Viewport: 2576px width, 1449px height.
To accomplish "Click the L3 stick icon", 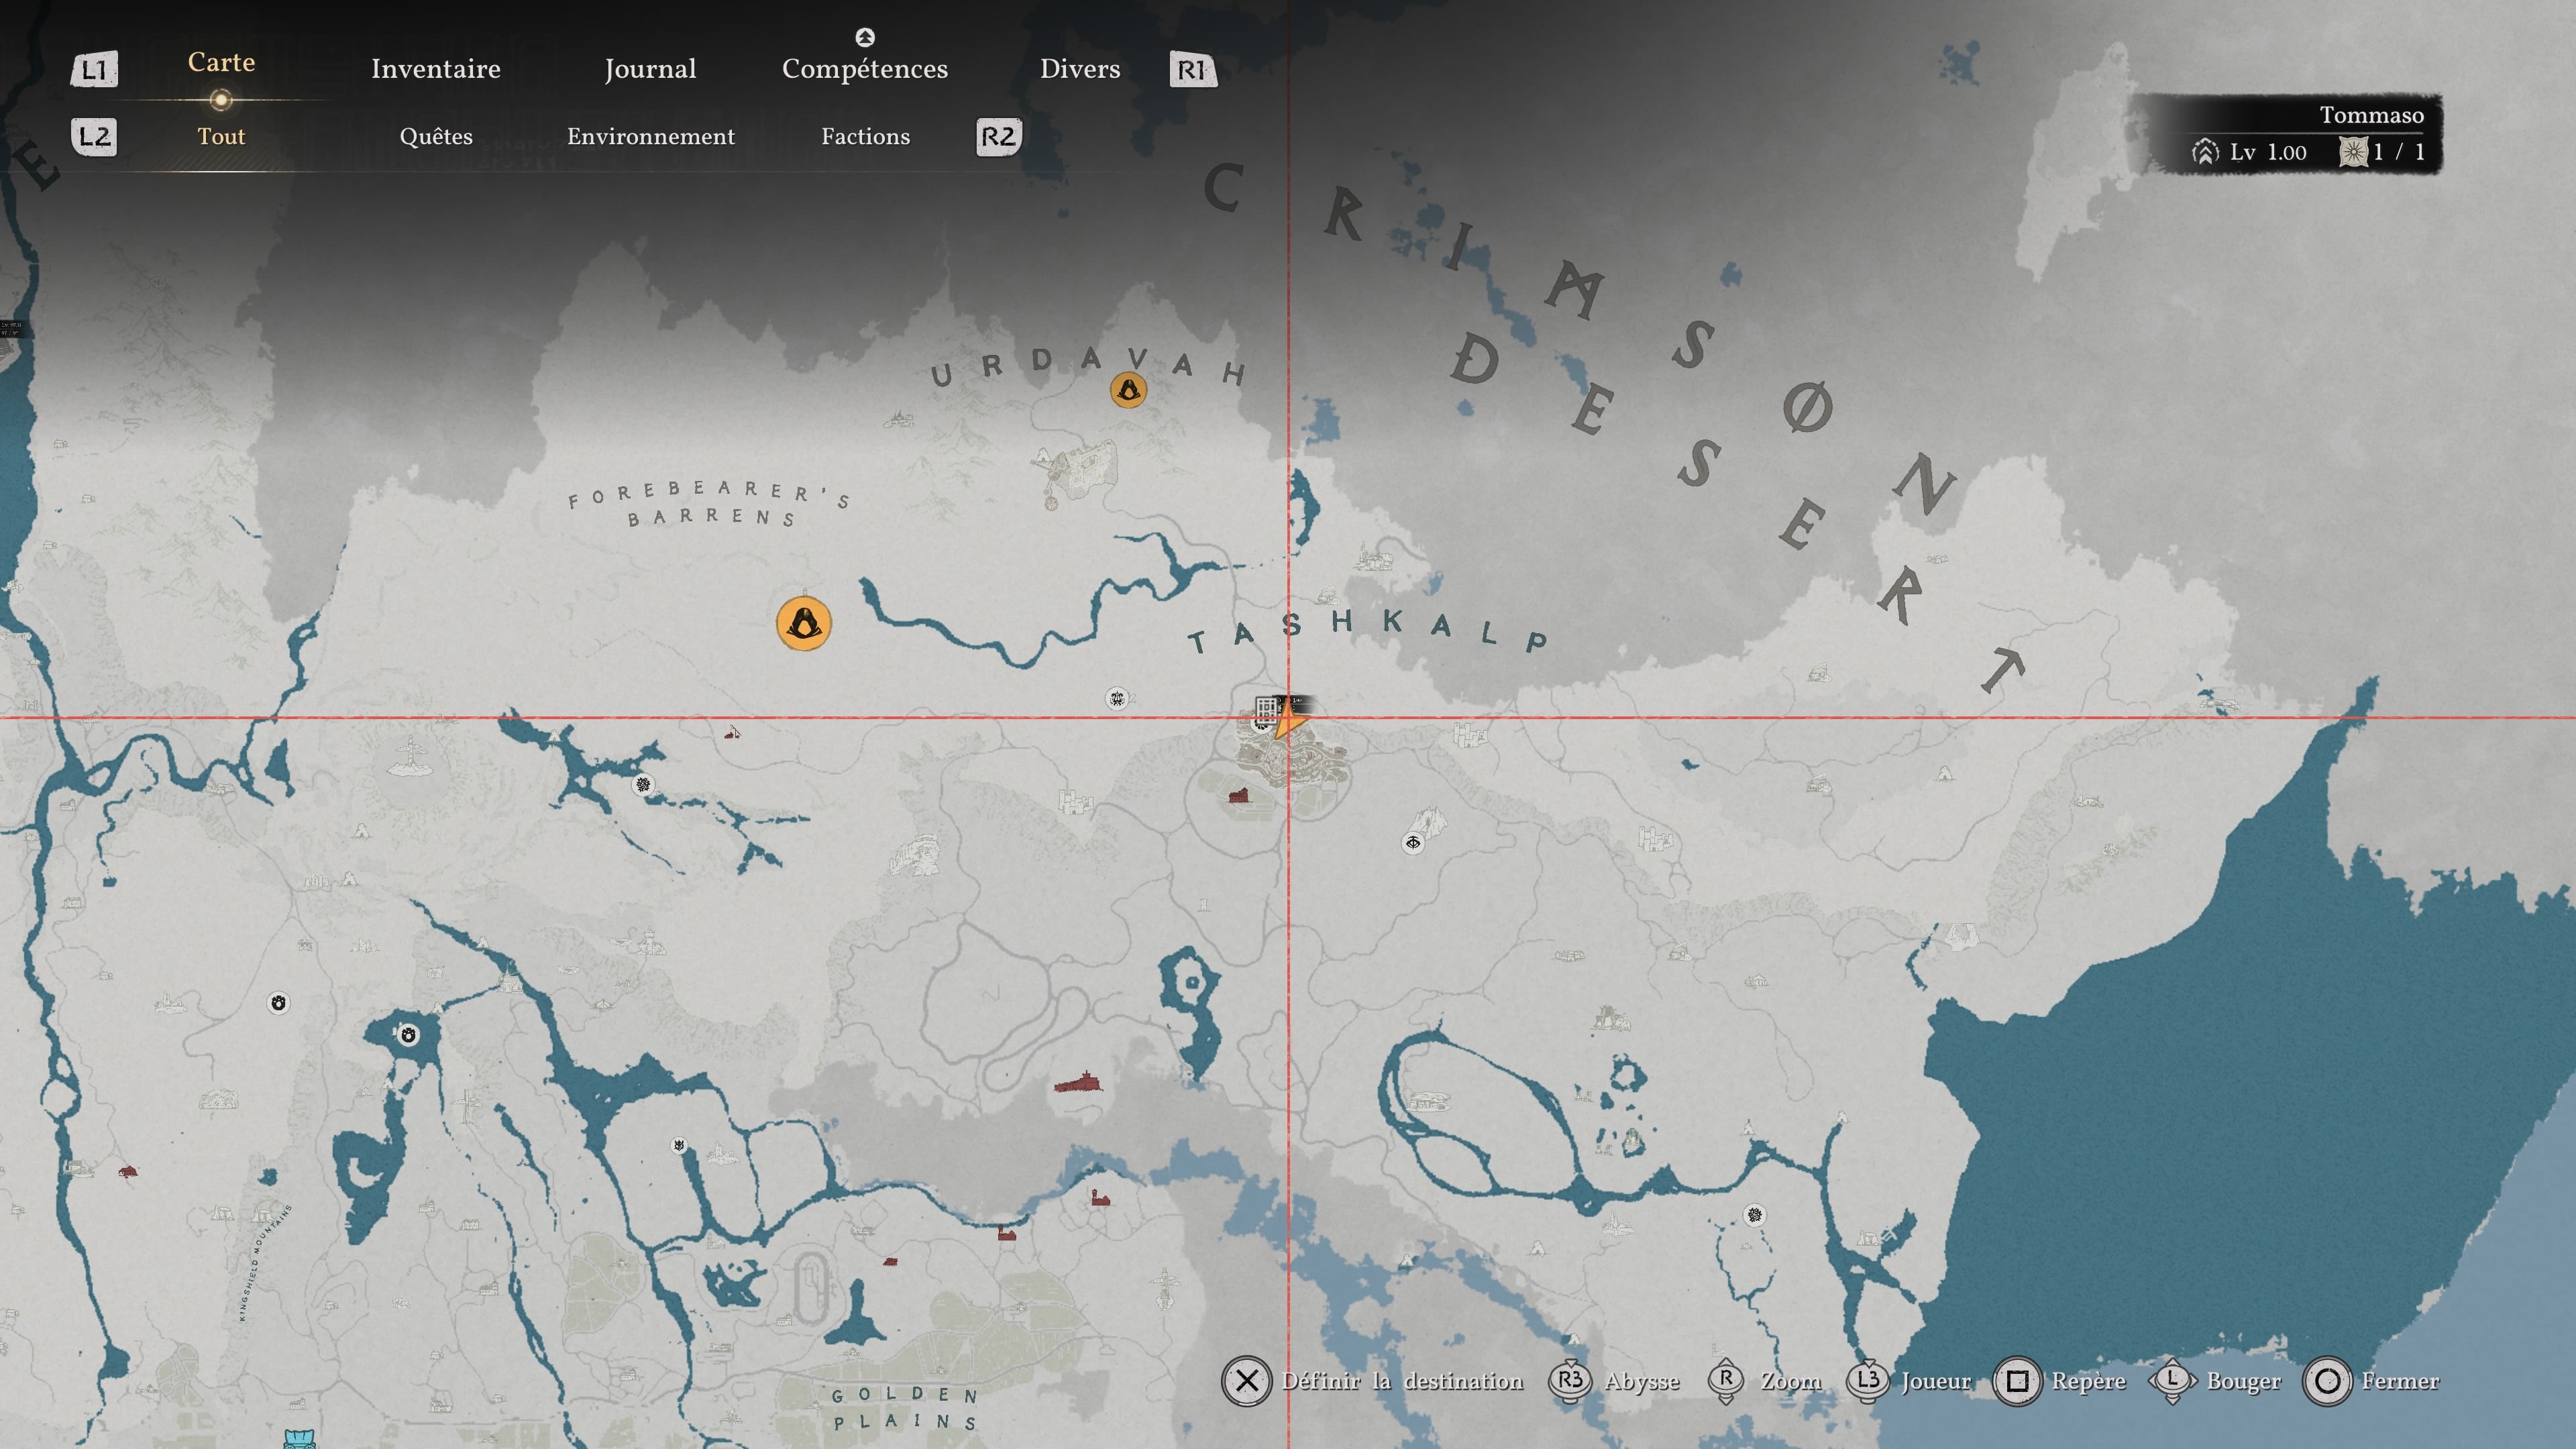I will click(x=1867, y=1381).
